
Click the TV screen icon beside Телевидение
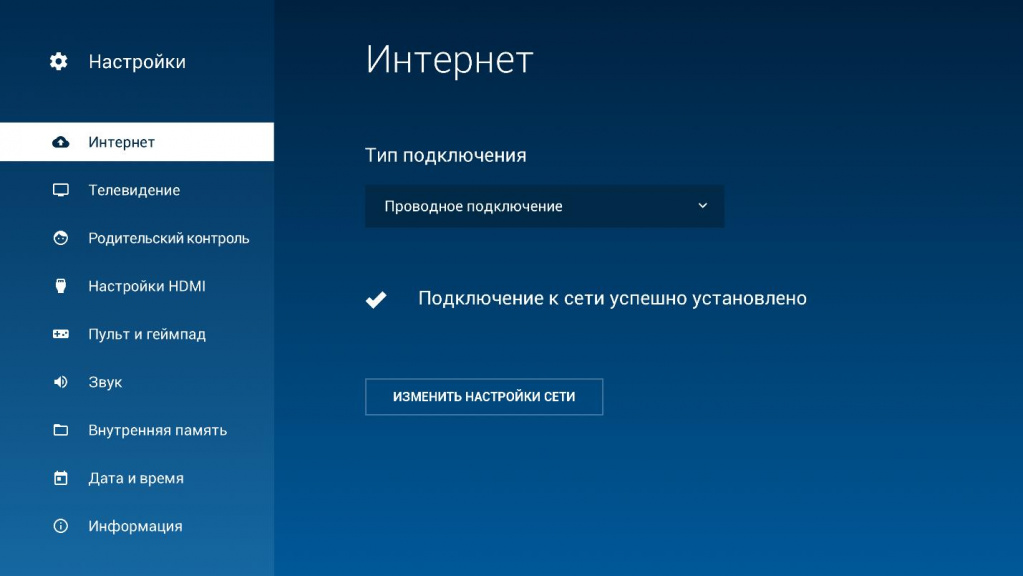pos(61,190)
